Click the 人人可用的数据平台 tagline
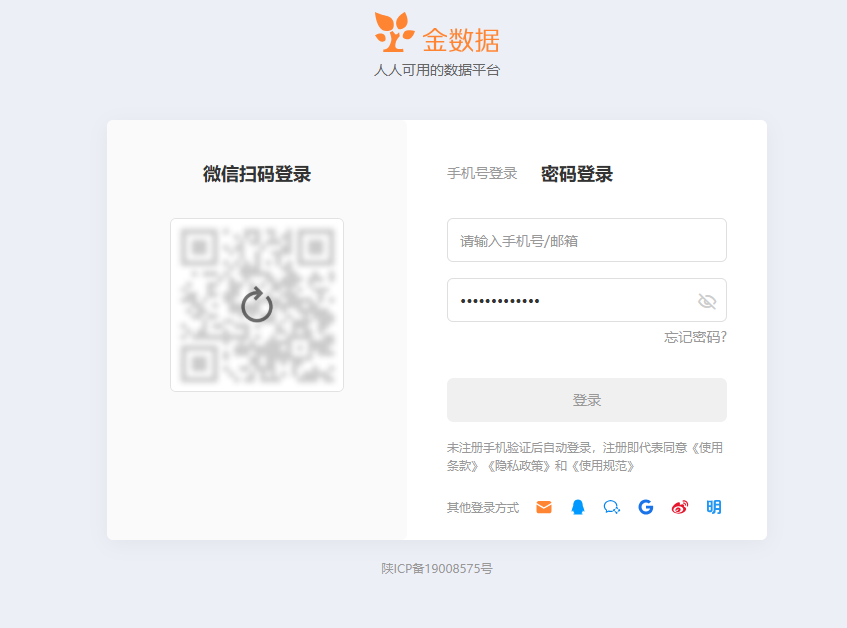This screenshot has height=628, width=847. click(436, 70)
